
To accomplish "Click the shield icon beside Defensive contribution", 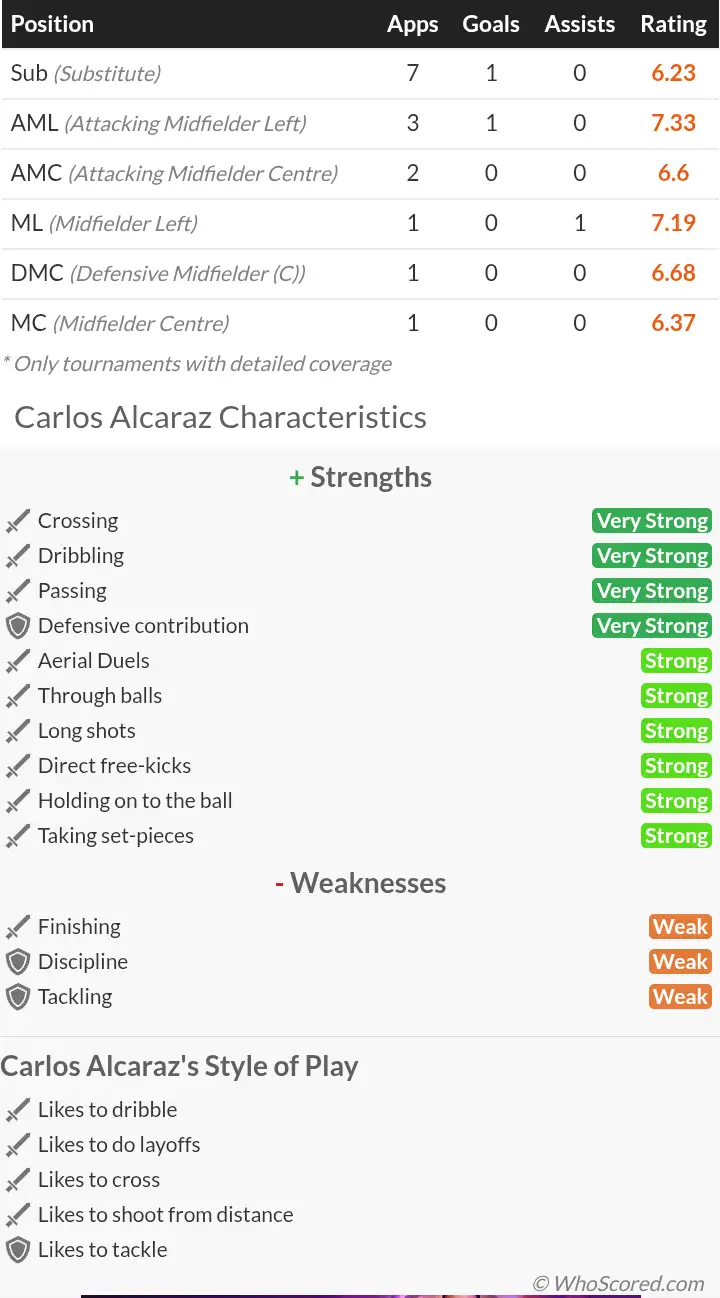I will (18, 626).
